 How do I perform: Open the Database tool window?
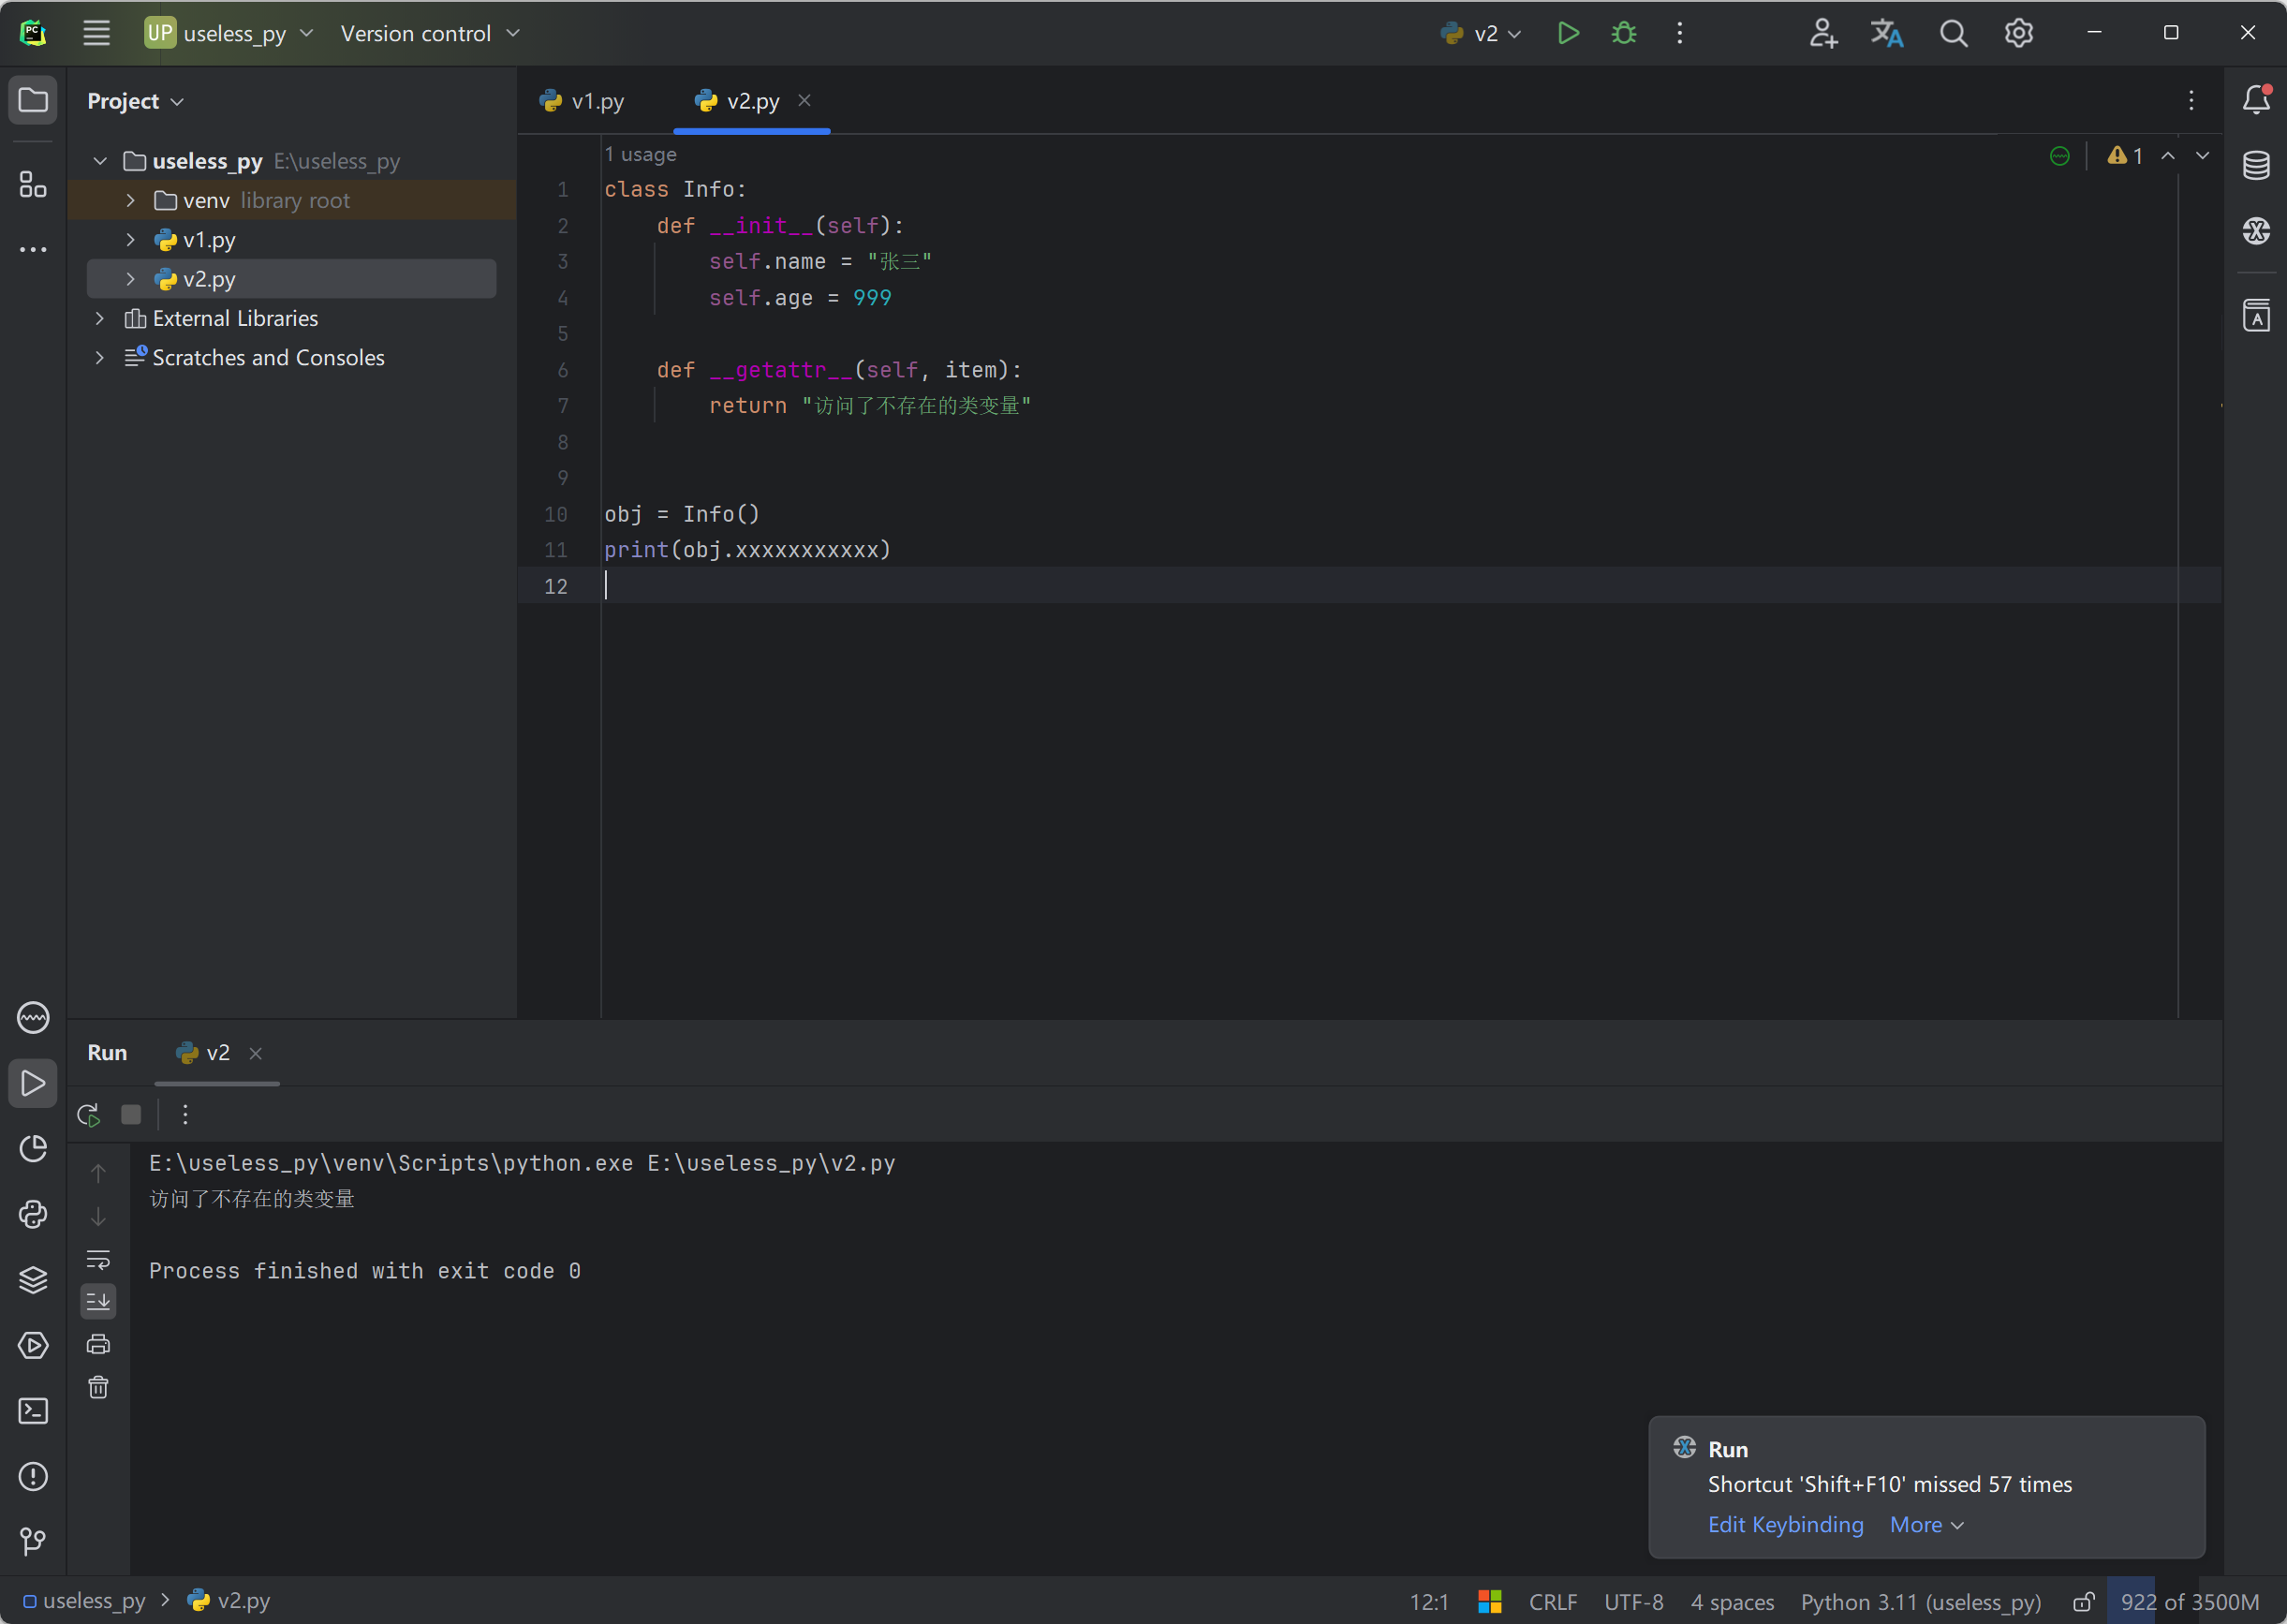tap(2255, 165)
